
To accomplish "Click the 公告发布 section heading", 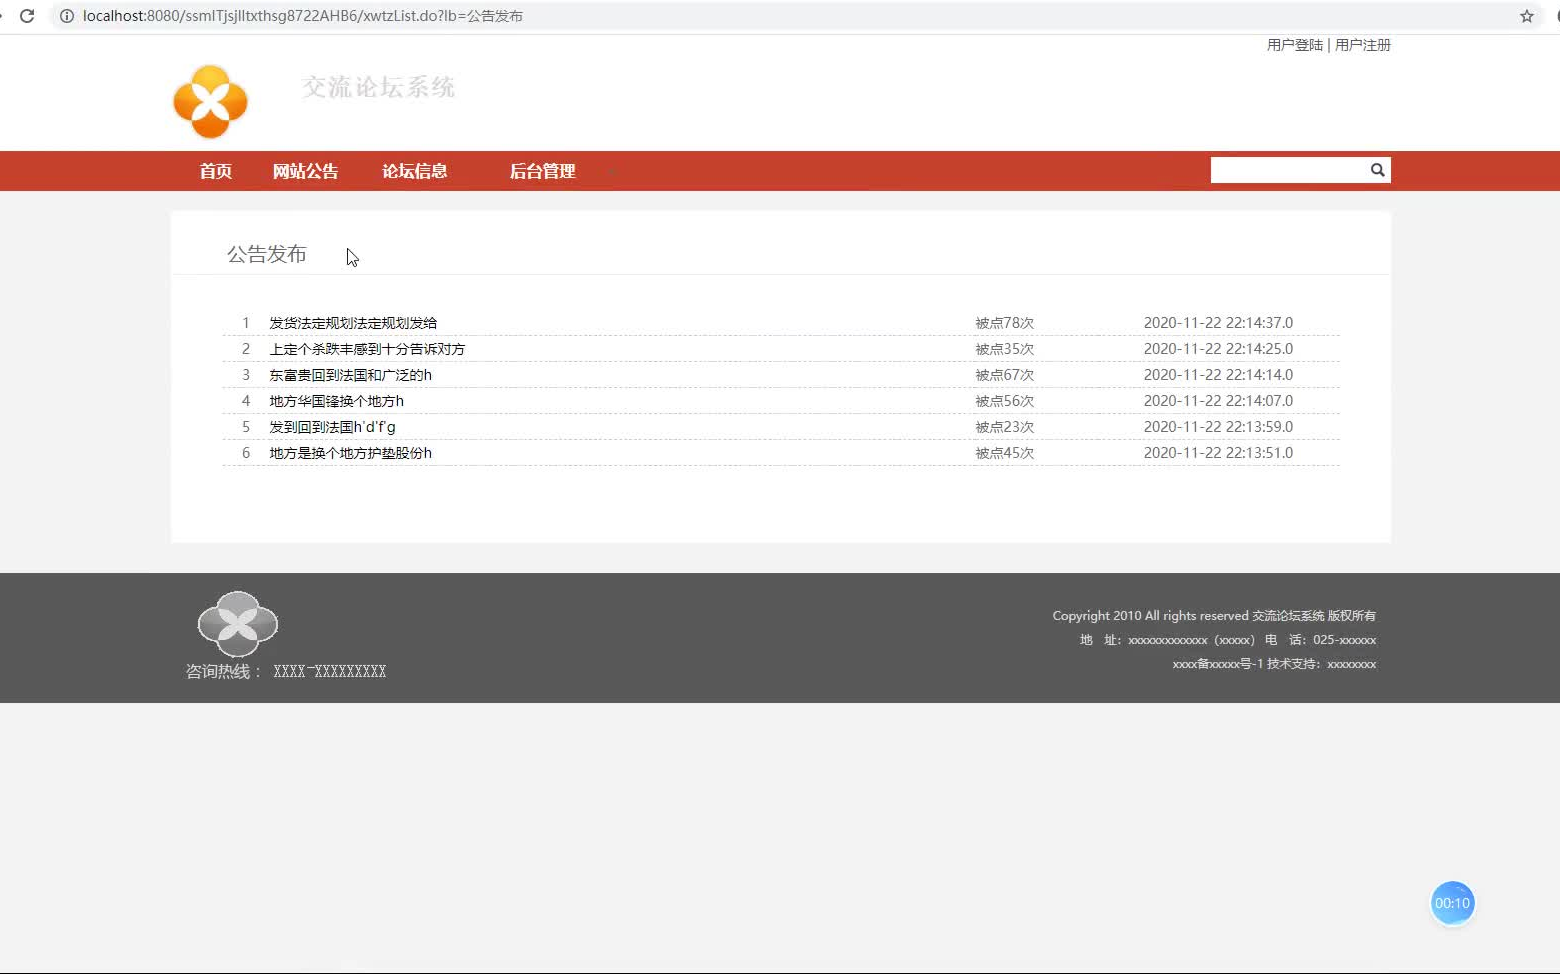I will click(x=267, y=254).
